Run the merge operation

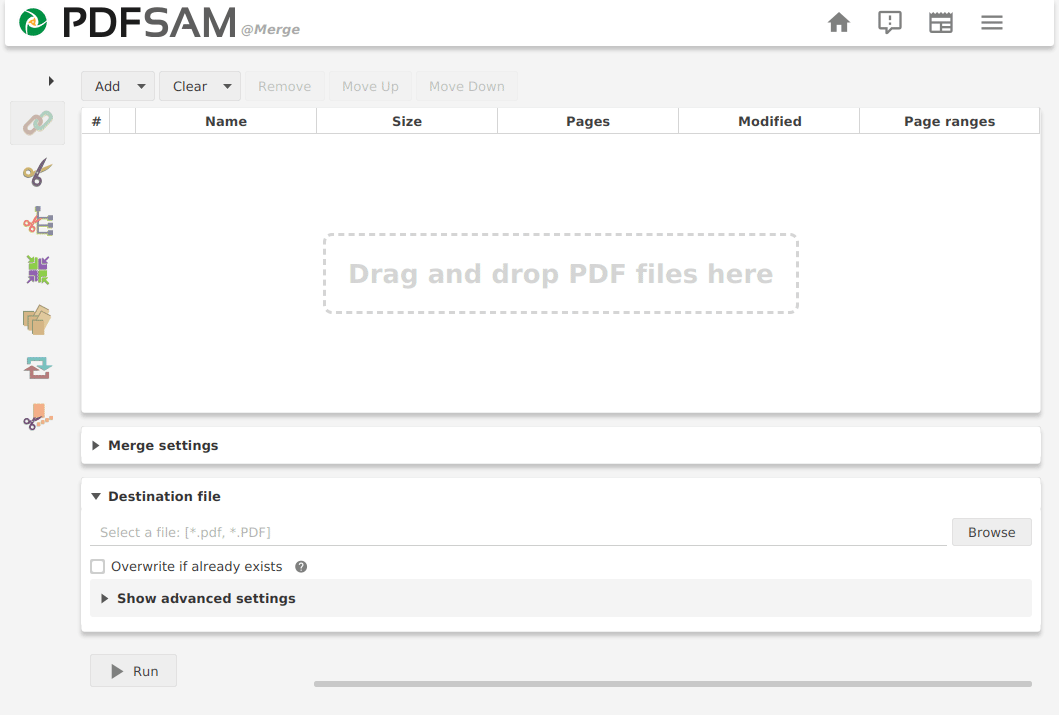coord(133,670)
